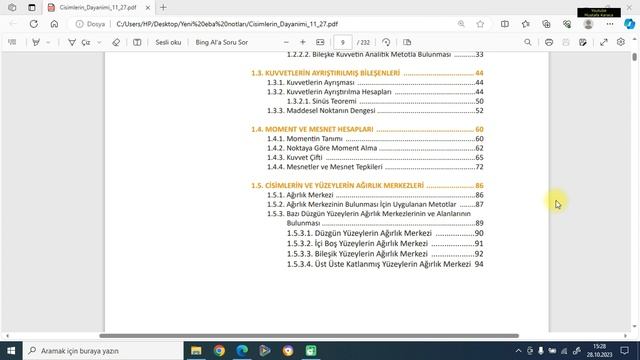Enter full screen mode for PDF
Image resolution: width=640 pixels, height=360 pixels.
pyautogui.click(x=604, y=42)
